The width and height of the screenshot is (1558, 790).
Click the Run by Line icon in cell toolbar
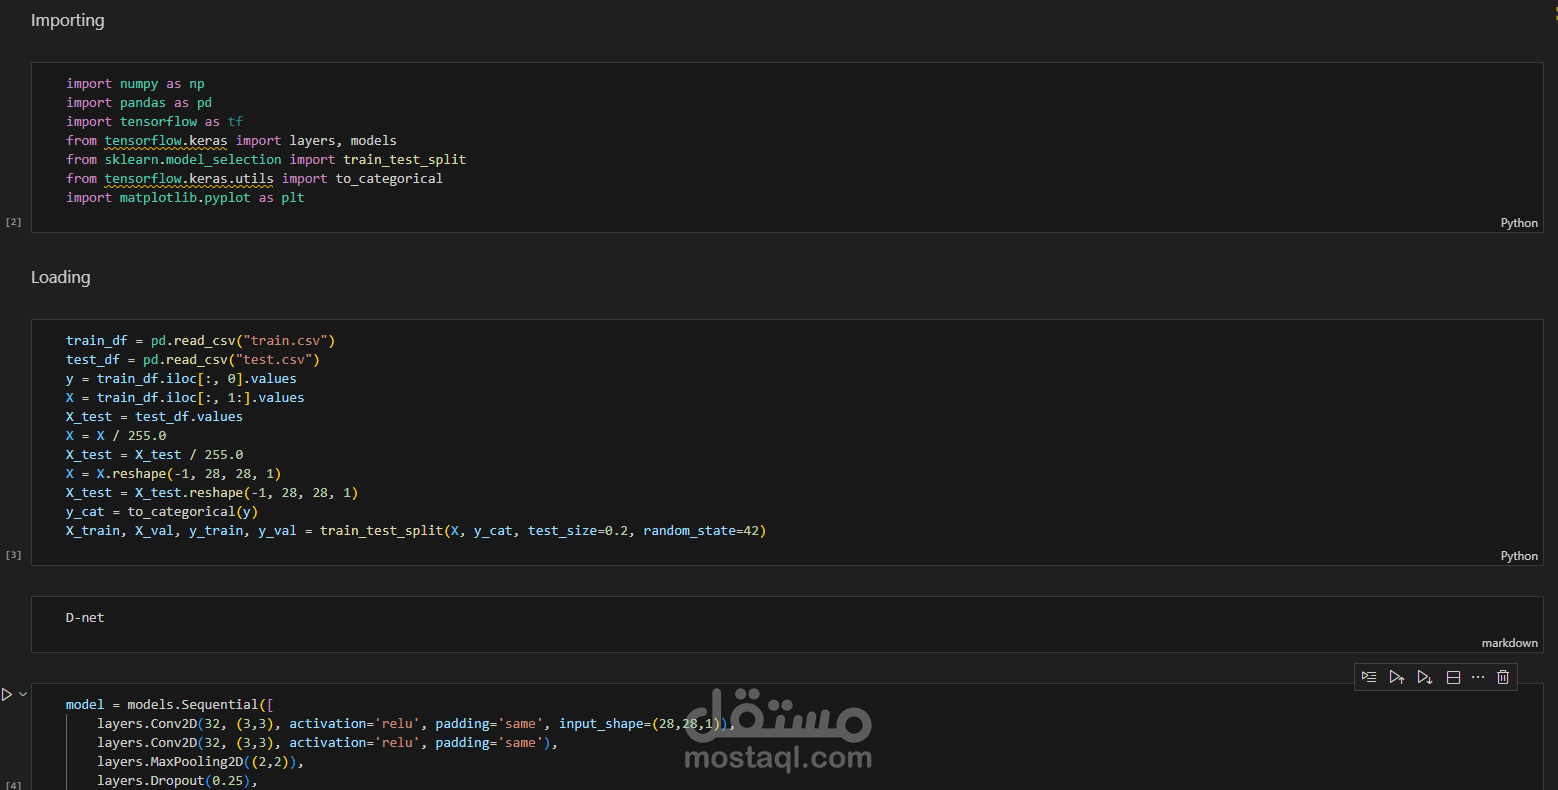(x=1369, y=677)
